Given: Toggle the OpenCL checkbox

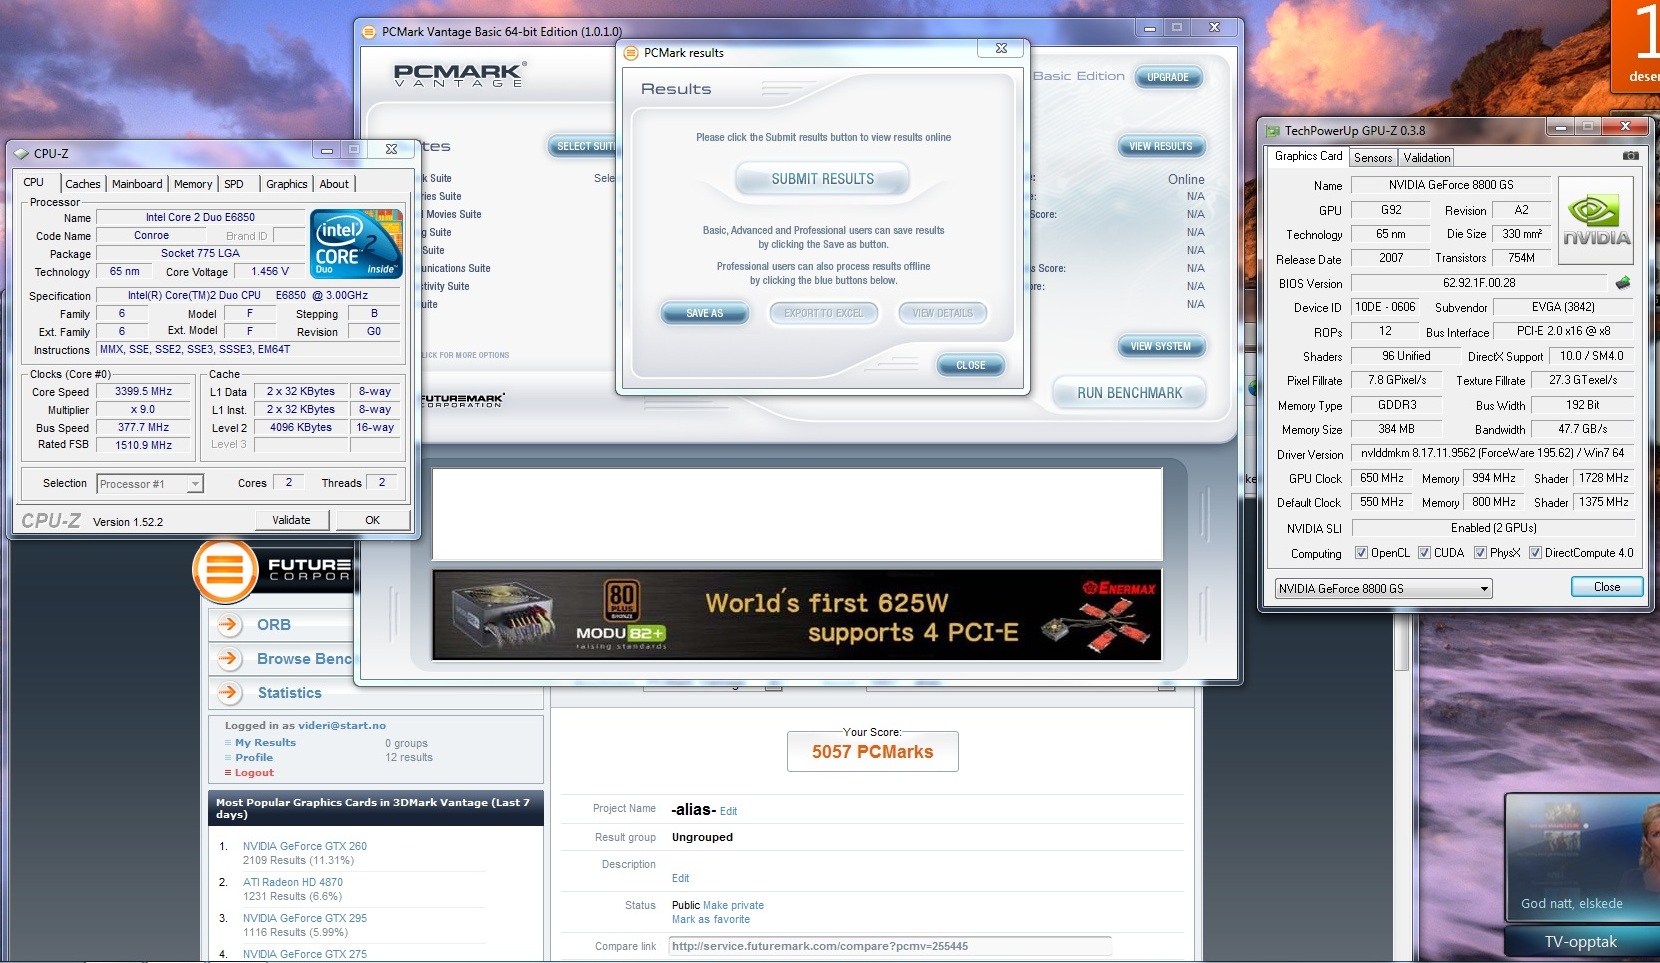Looking at the screenshot, I should 1361,553.
